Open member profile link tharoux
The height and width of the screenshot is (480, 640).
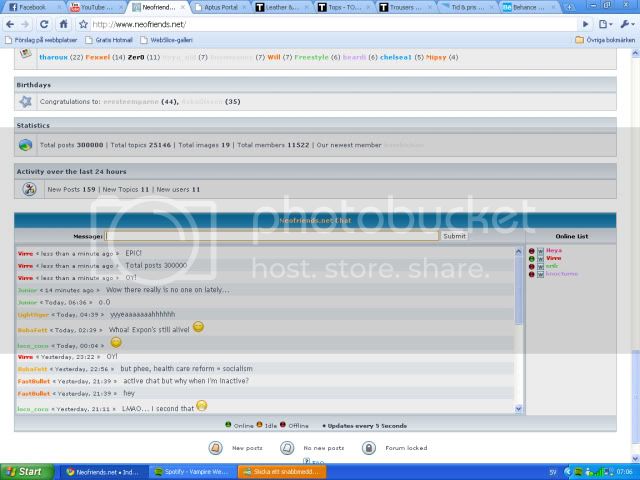point(54,57)
